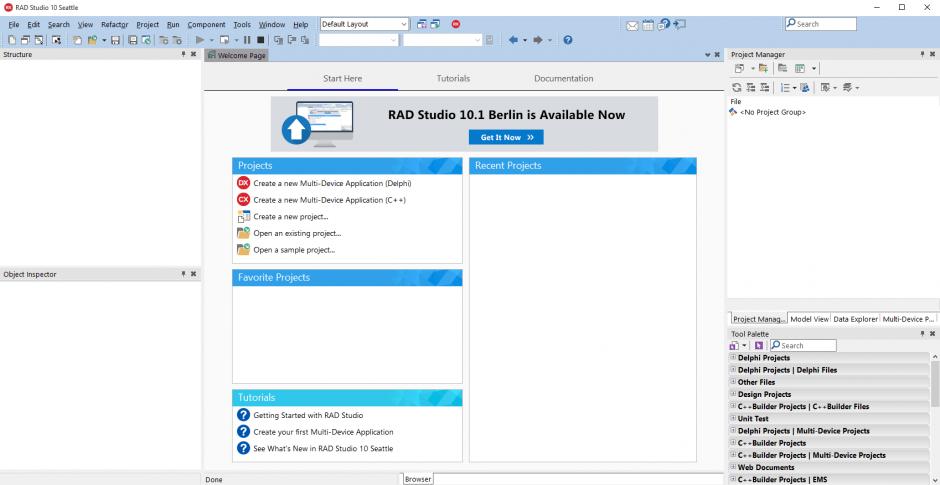Viewport: 940px width, 485px height.
Task: Open the Window menu
Action: pos(272,25)
